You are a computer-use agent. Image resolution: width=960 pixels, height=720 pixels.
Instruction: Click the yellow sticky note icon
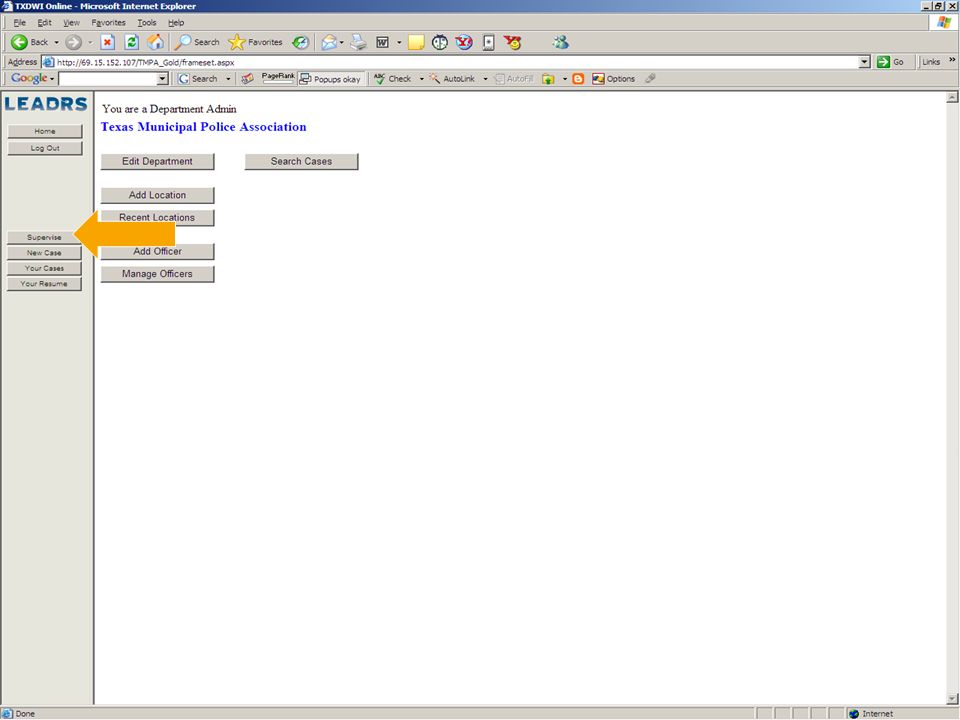coord(416,42)
